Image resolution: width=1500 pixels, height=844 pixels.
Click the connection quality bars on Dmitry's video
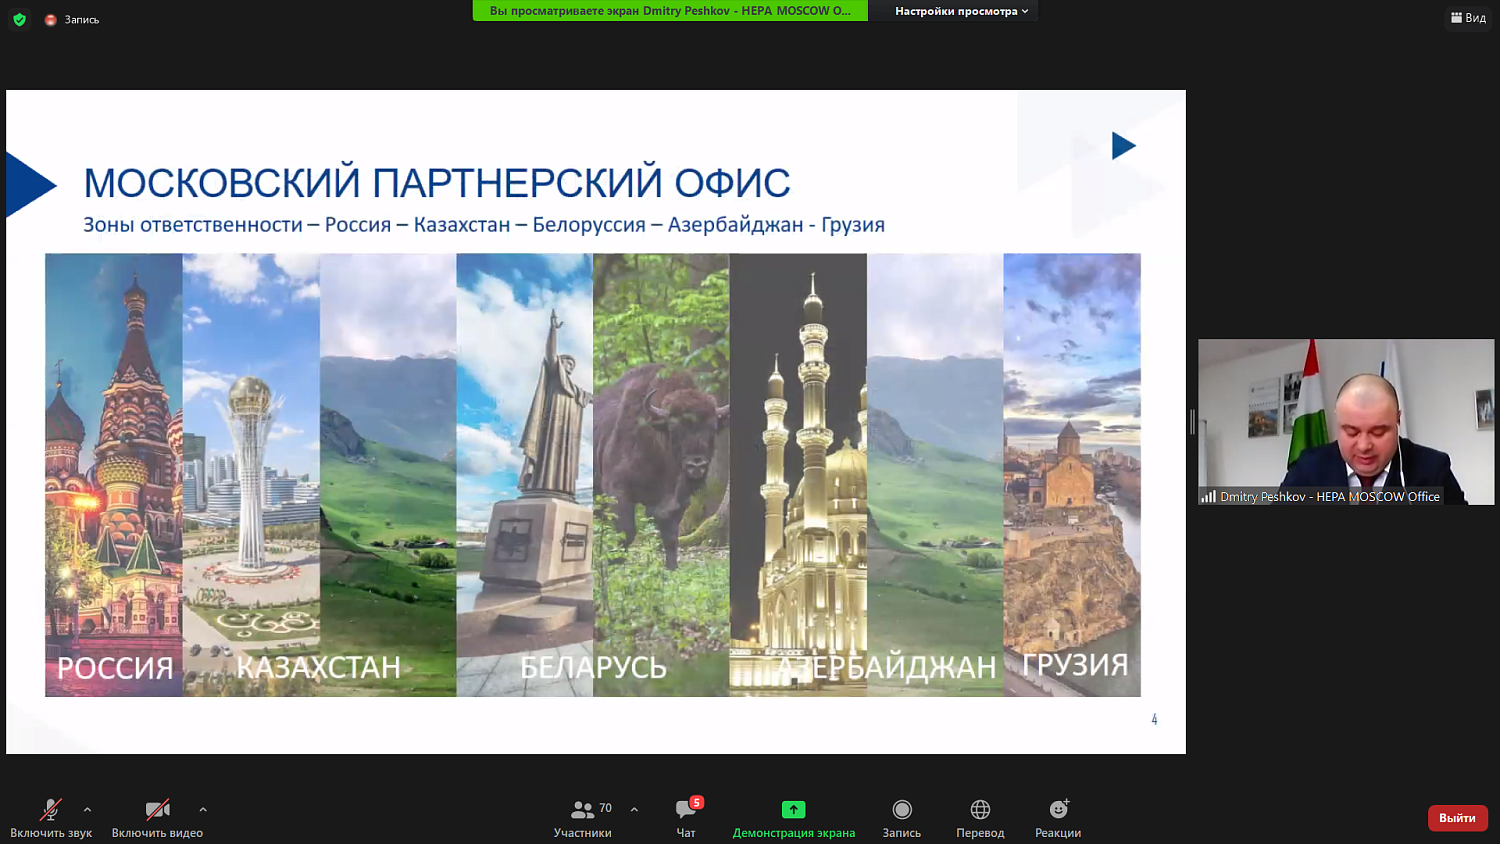(x=1209, y=496)
